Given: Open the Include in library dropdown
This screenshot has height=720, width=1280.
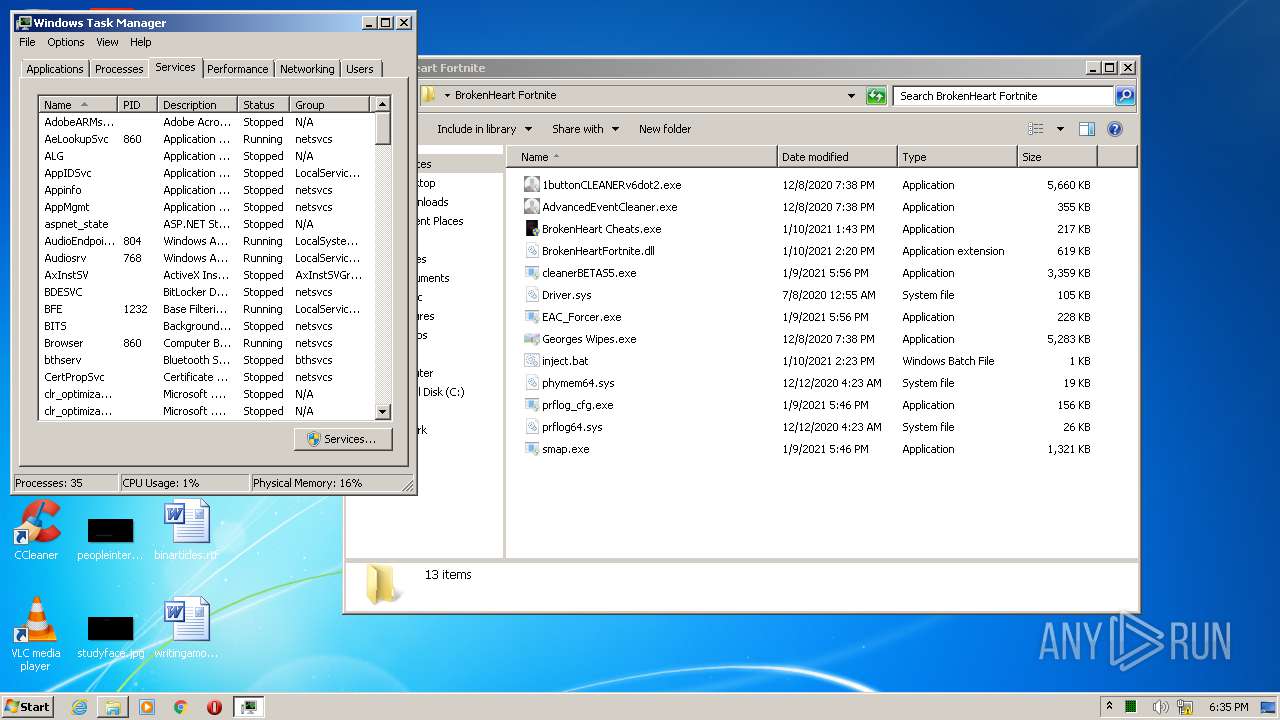Looking at the screenshot, I should 484,129.
